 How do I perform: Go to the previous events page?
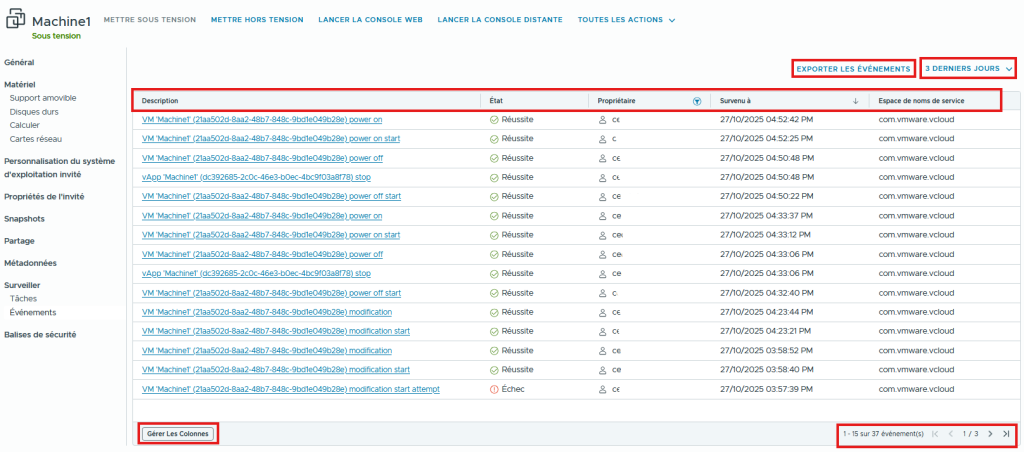(x=950, y=434)
